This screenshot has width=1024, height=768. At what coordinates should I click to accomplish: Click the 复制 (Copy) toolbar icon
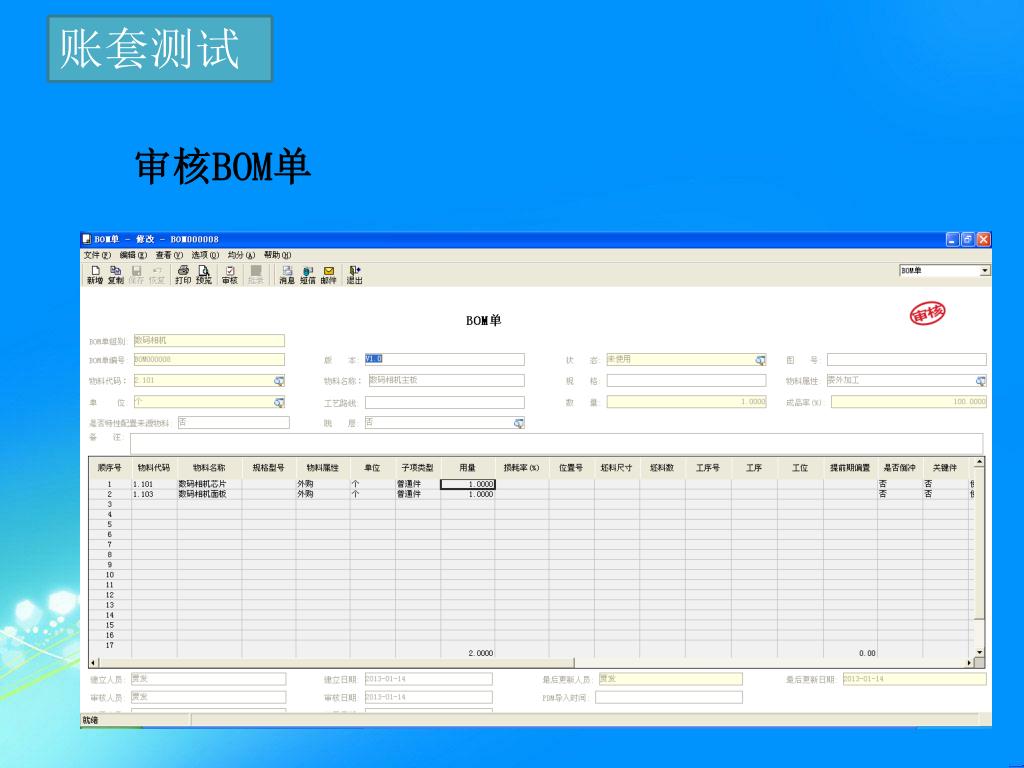pyautogui.click(x=116, y=274)
